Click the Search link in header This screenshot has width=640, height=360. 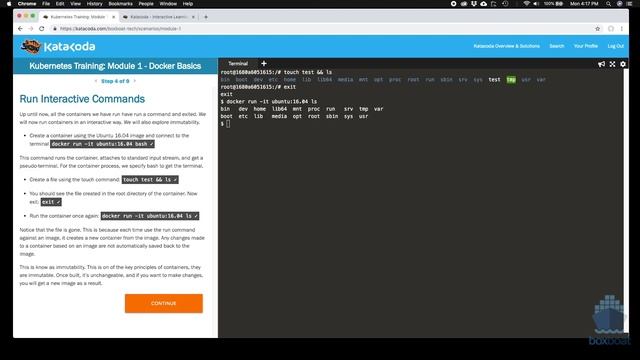(556, 46)
